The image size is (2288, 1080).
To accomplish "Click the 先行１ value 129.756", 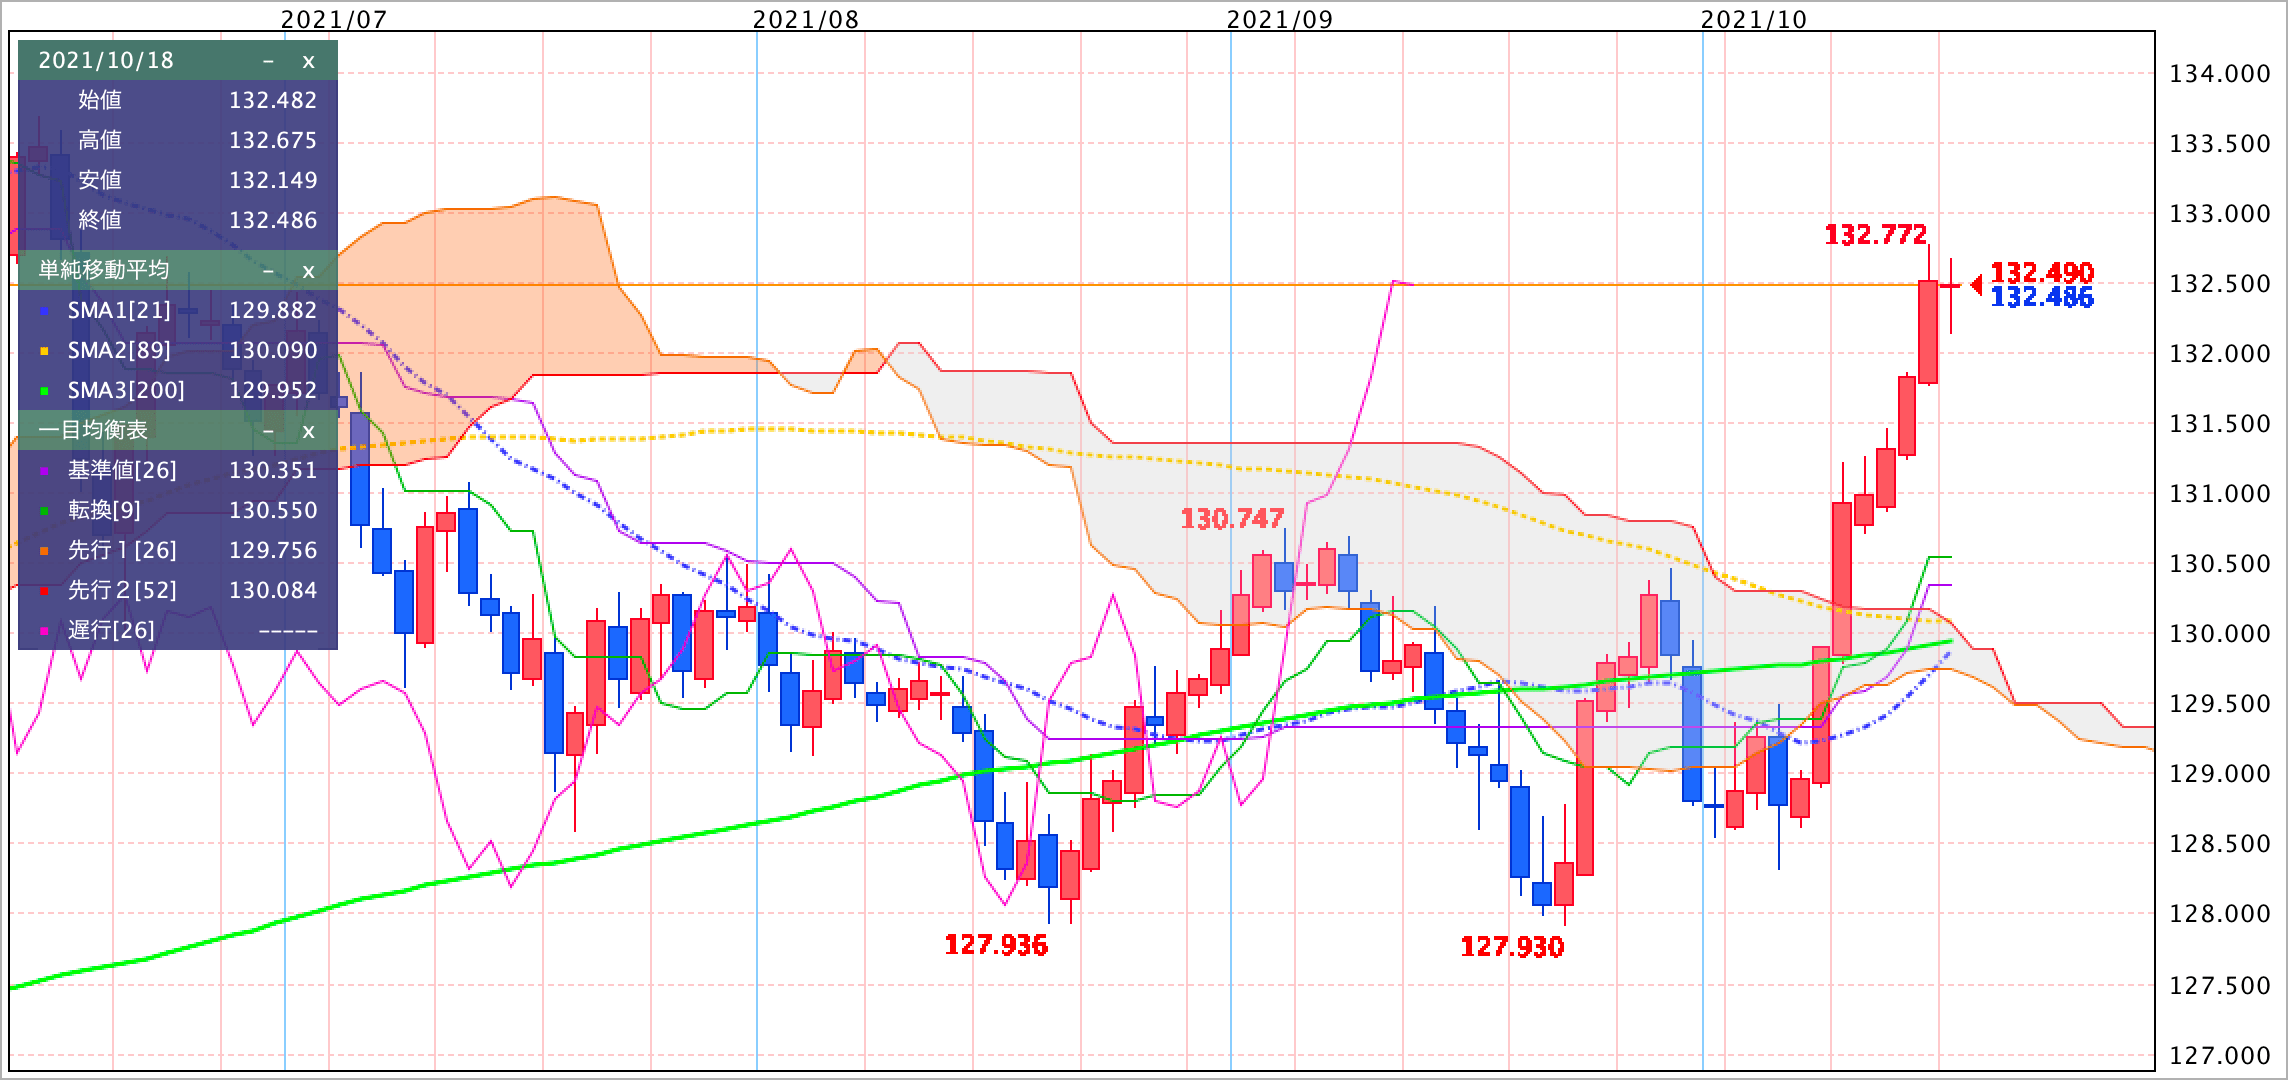I will pyautogui.click(x=273, y=551).
